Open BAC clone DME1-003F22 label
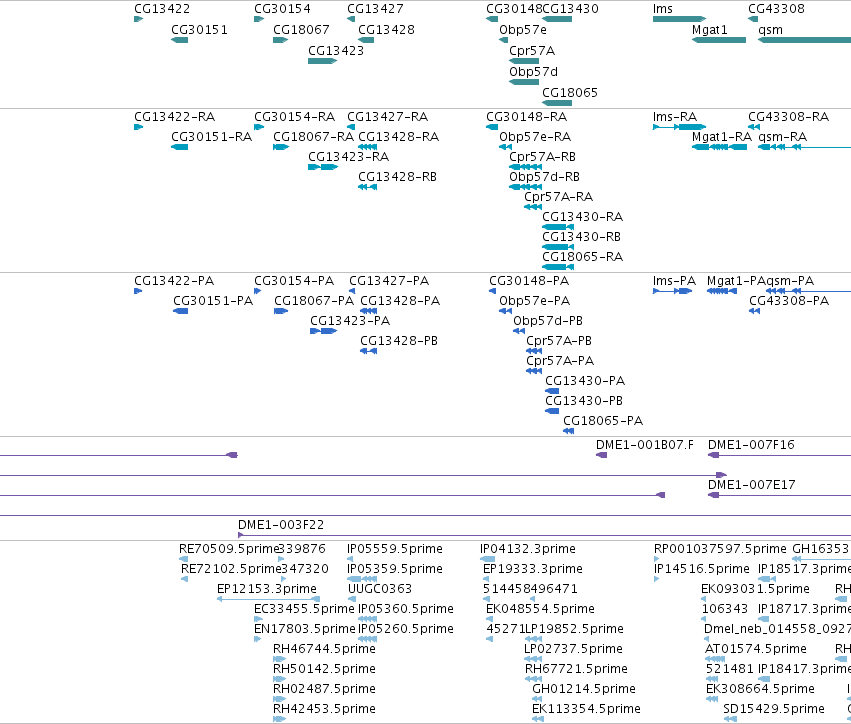This screenshot has width=851, height=724. click(281, 525)
